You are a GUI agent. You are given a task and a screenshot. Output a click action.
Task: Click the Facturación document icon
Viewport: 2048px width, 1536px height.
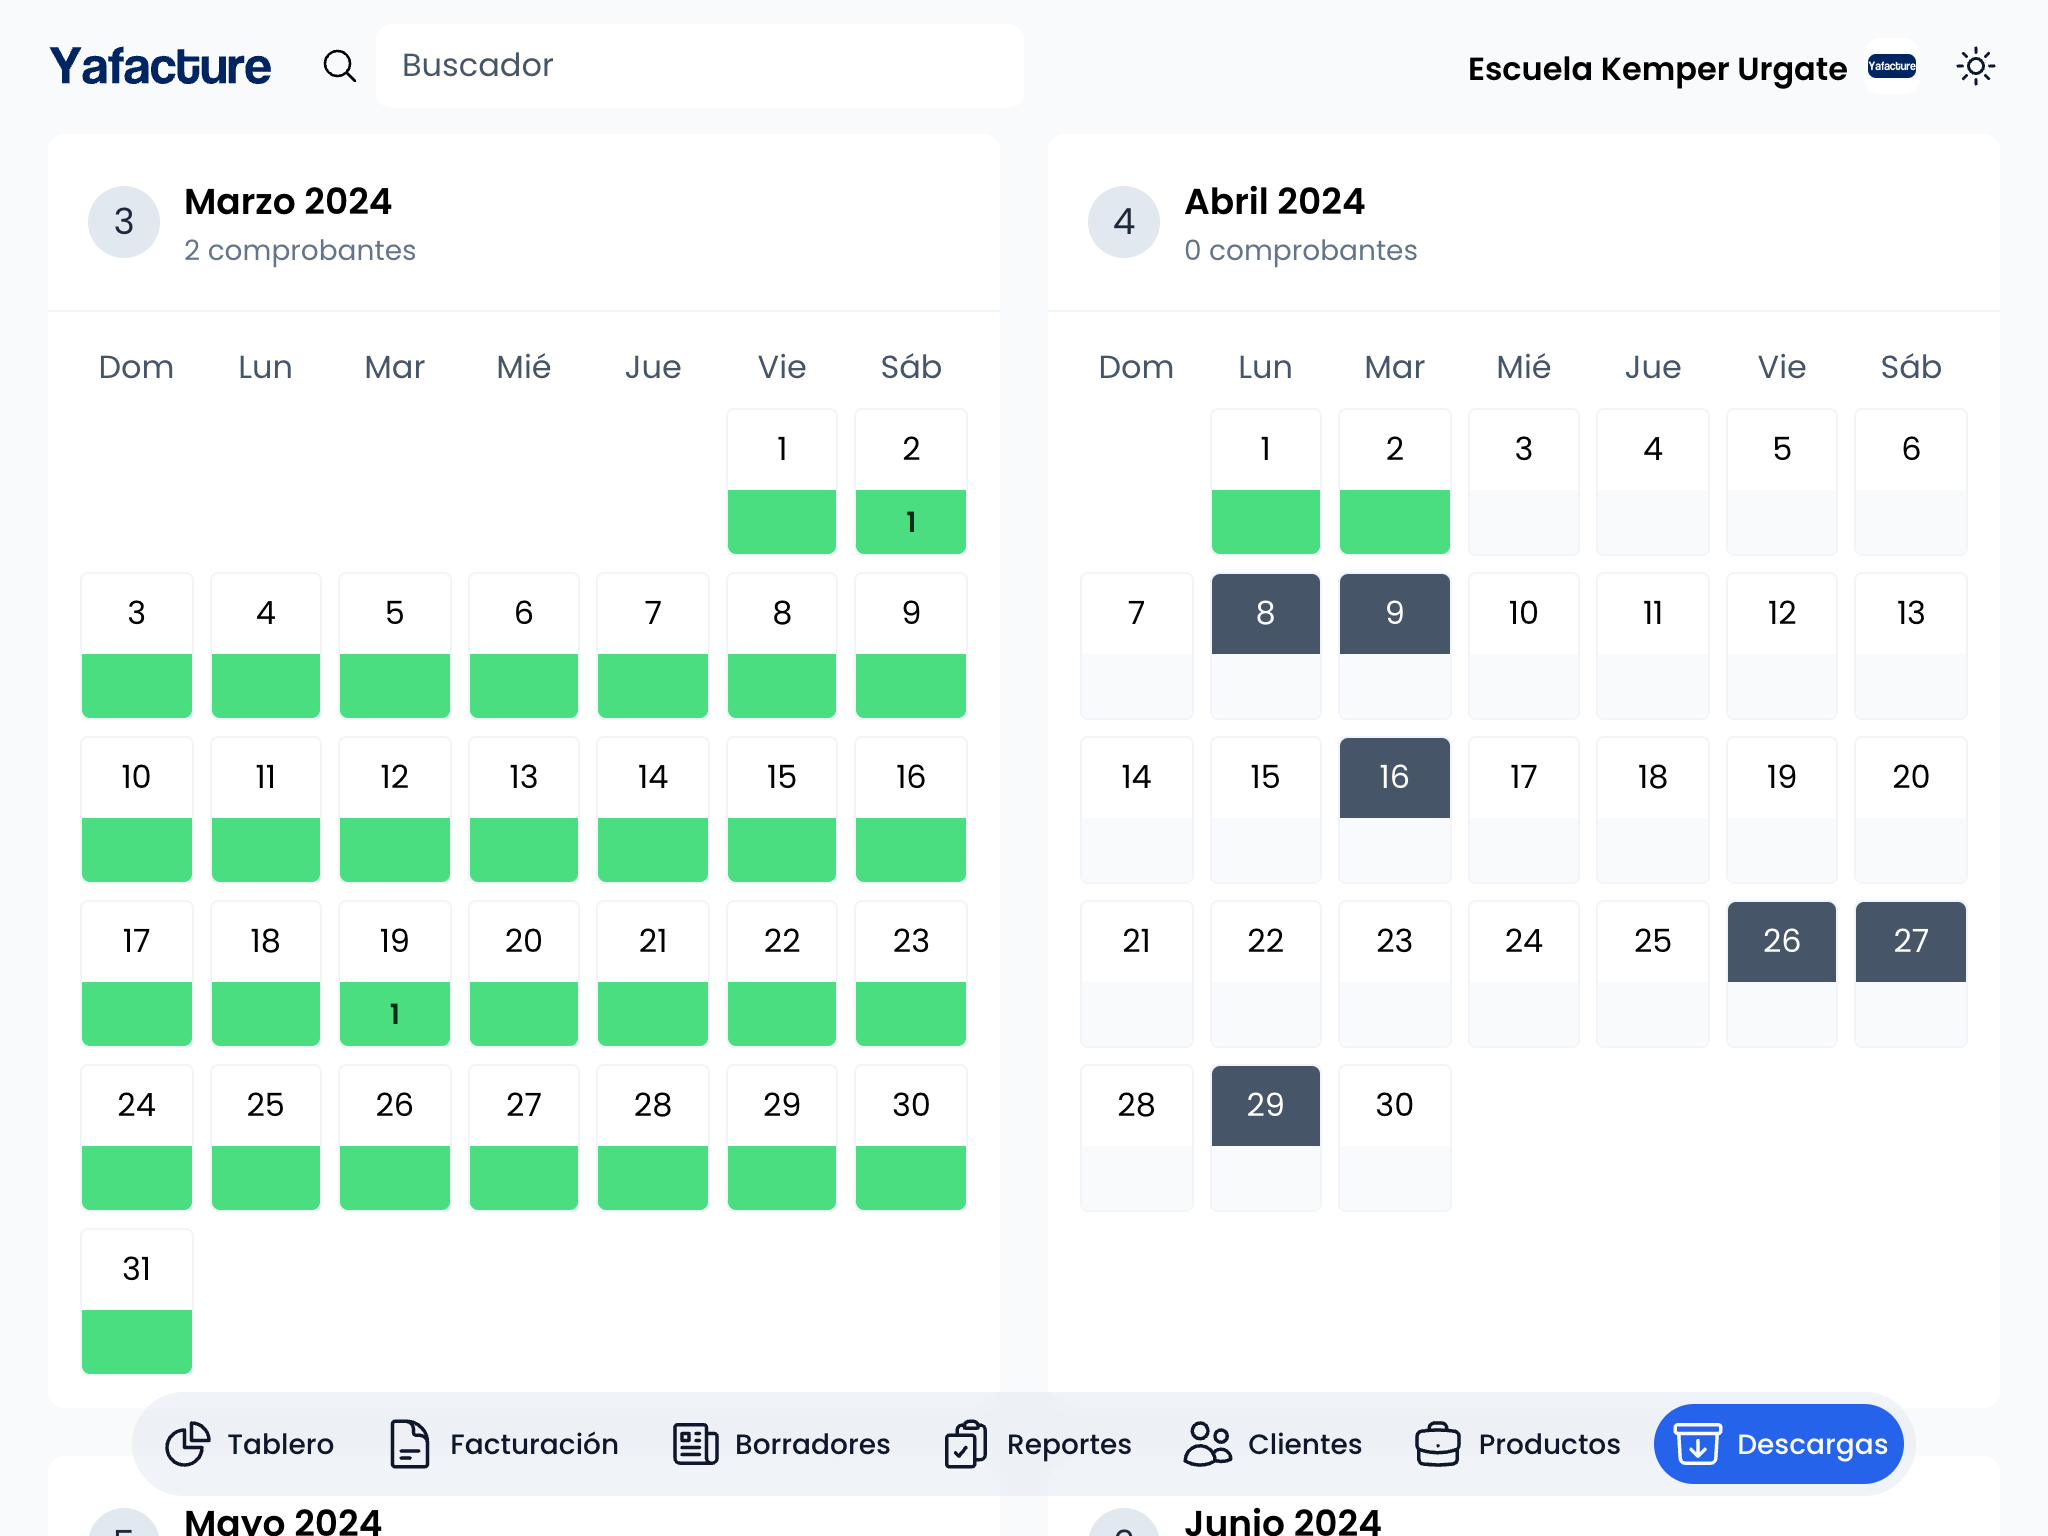409,1444
